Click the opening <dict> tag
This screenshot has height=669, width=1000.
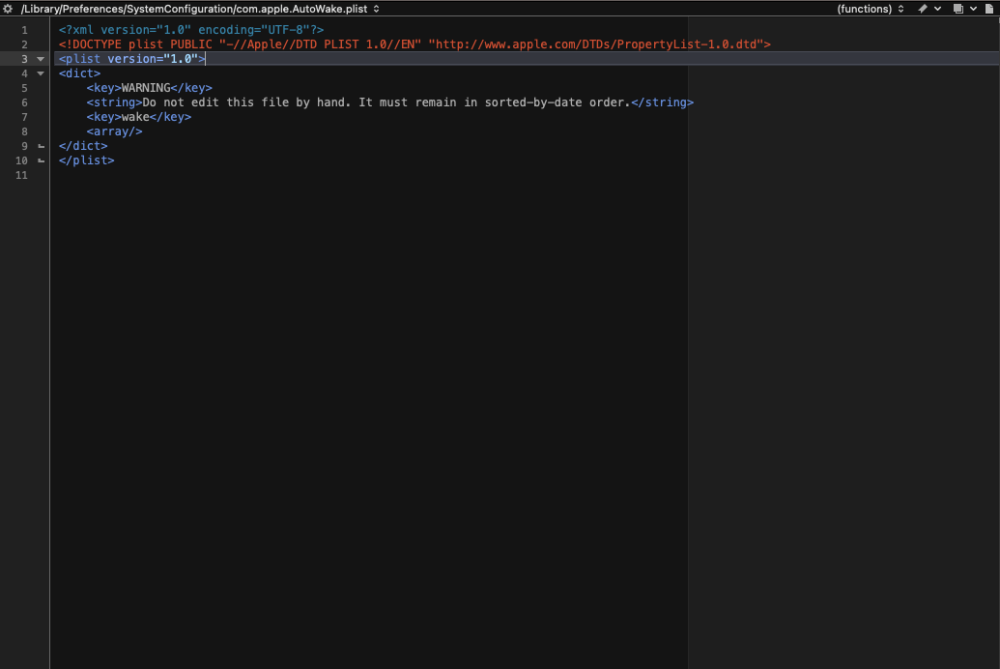coord(80,73)
